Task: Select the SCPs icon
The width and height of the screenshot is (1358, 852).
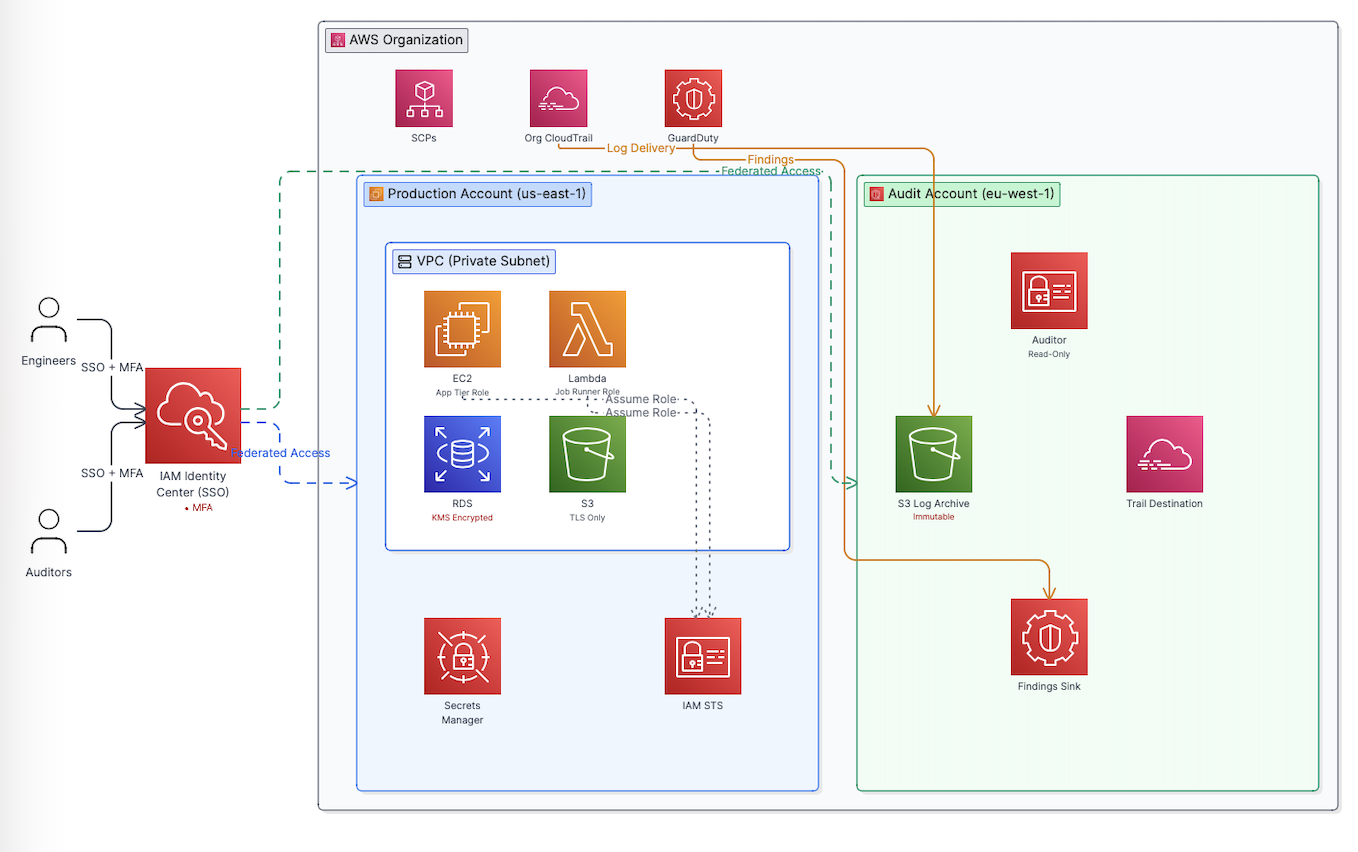Action: (424, 98)
